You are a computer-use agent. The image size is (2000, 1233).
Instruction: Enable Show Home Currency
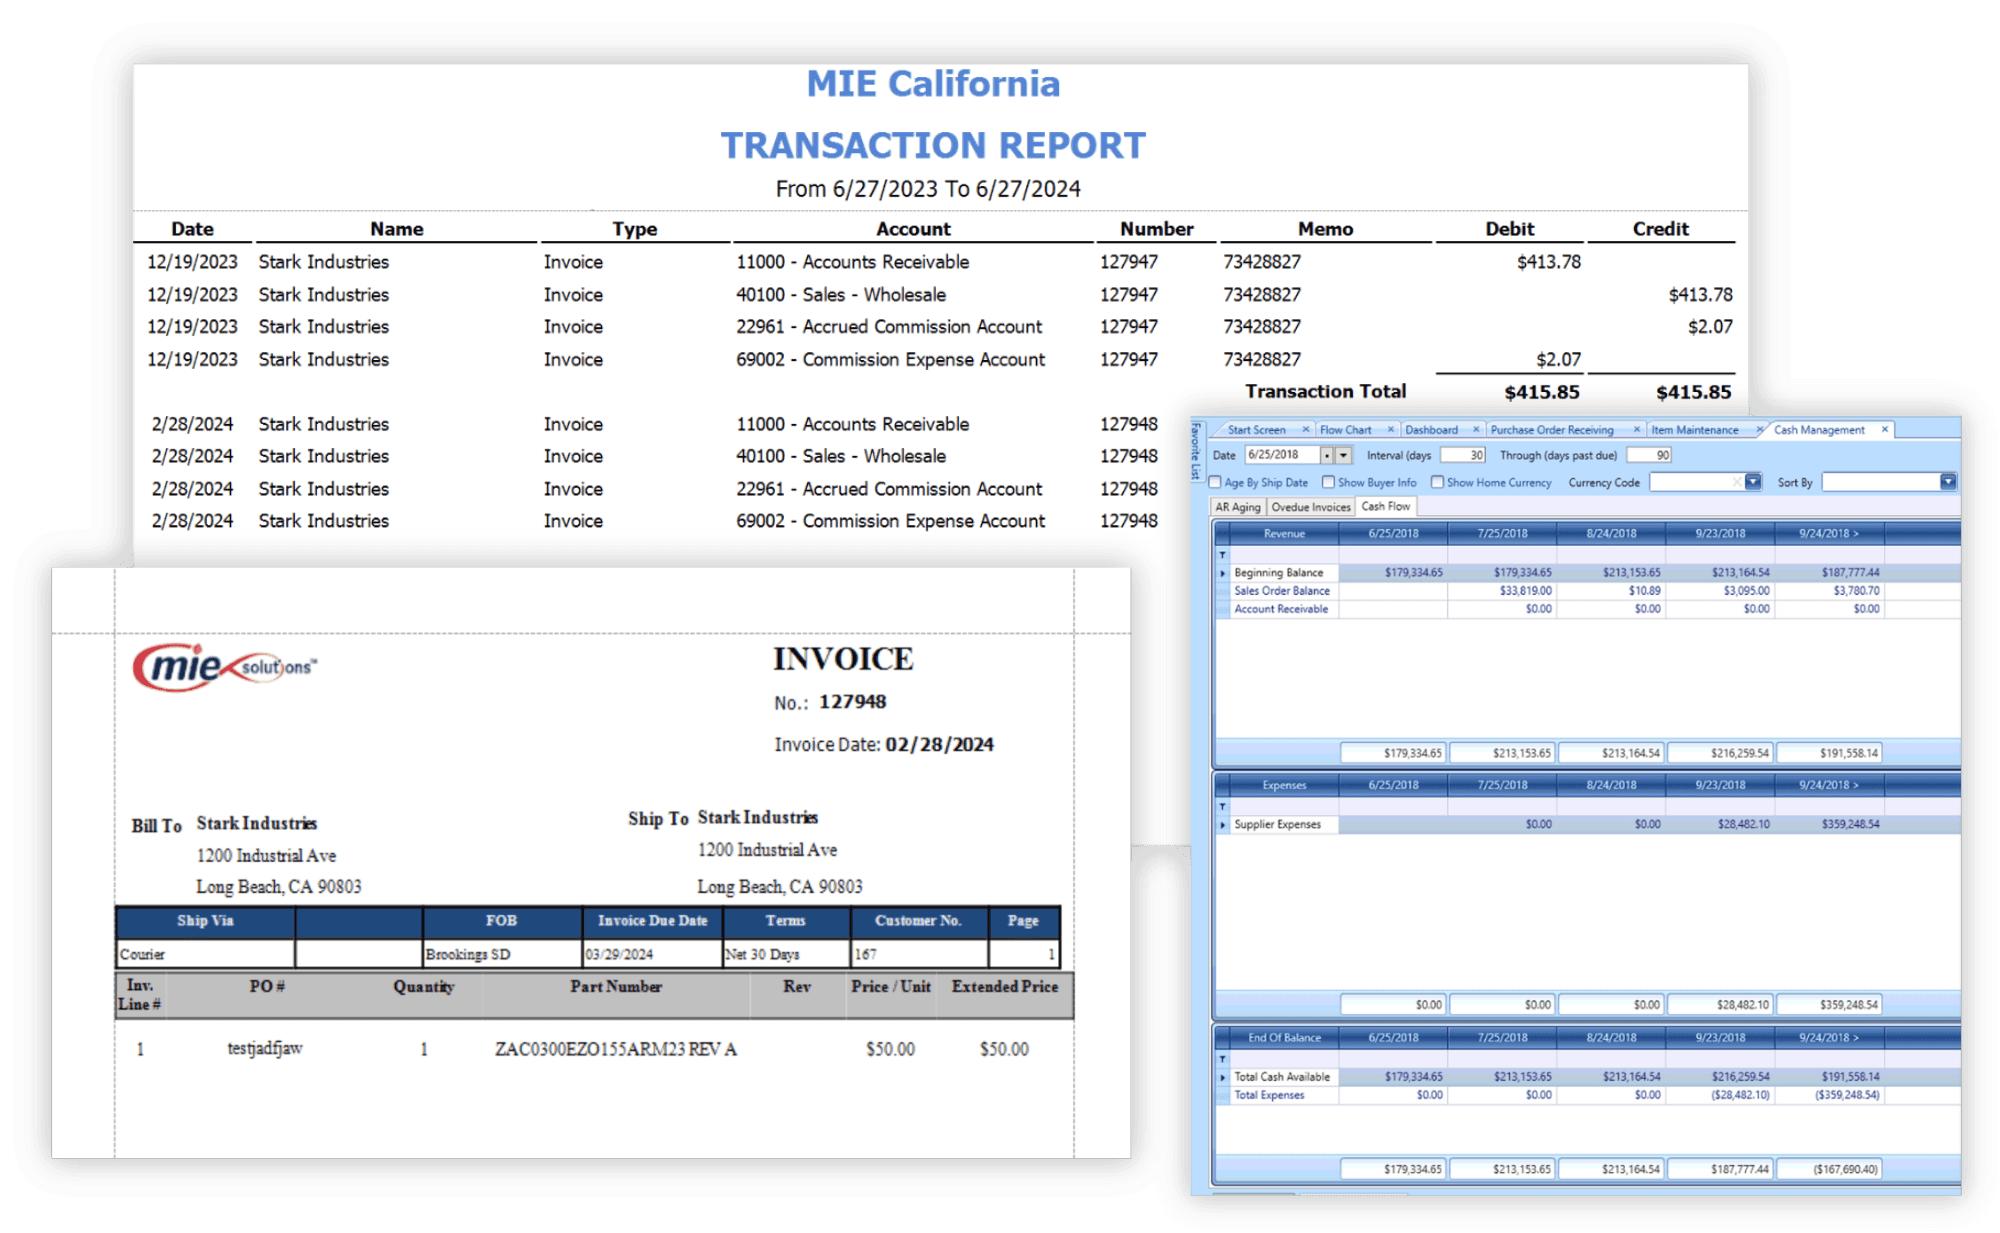click(x=1437, y=483)
